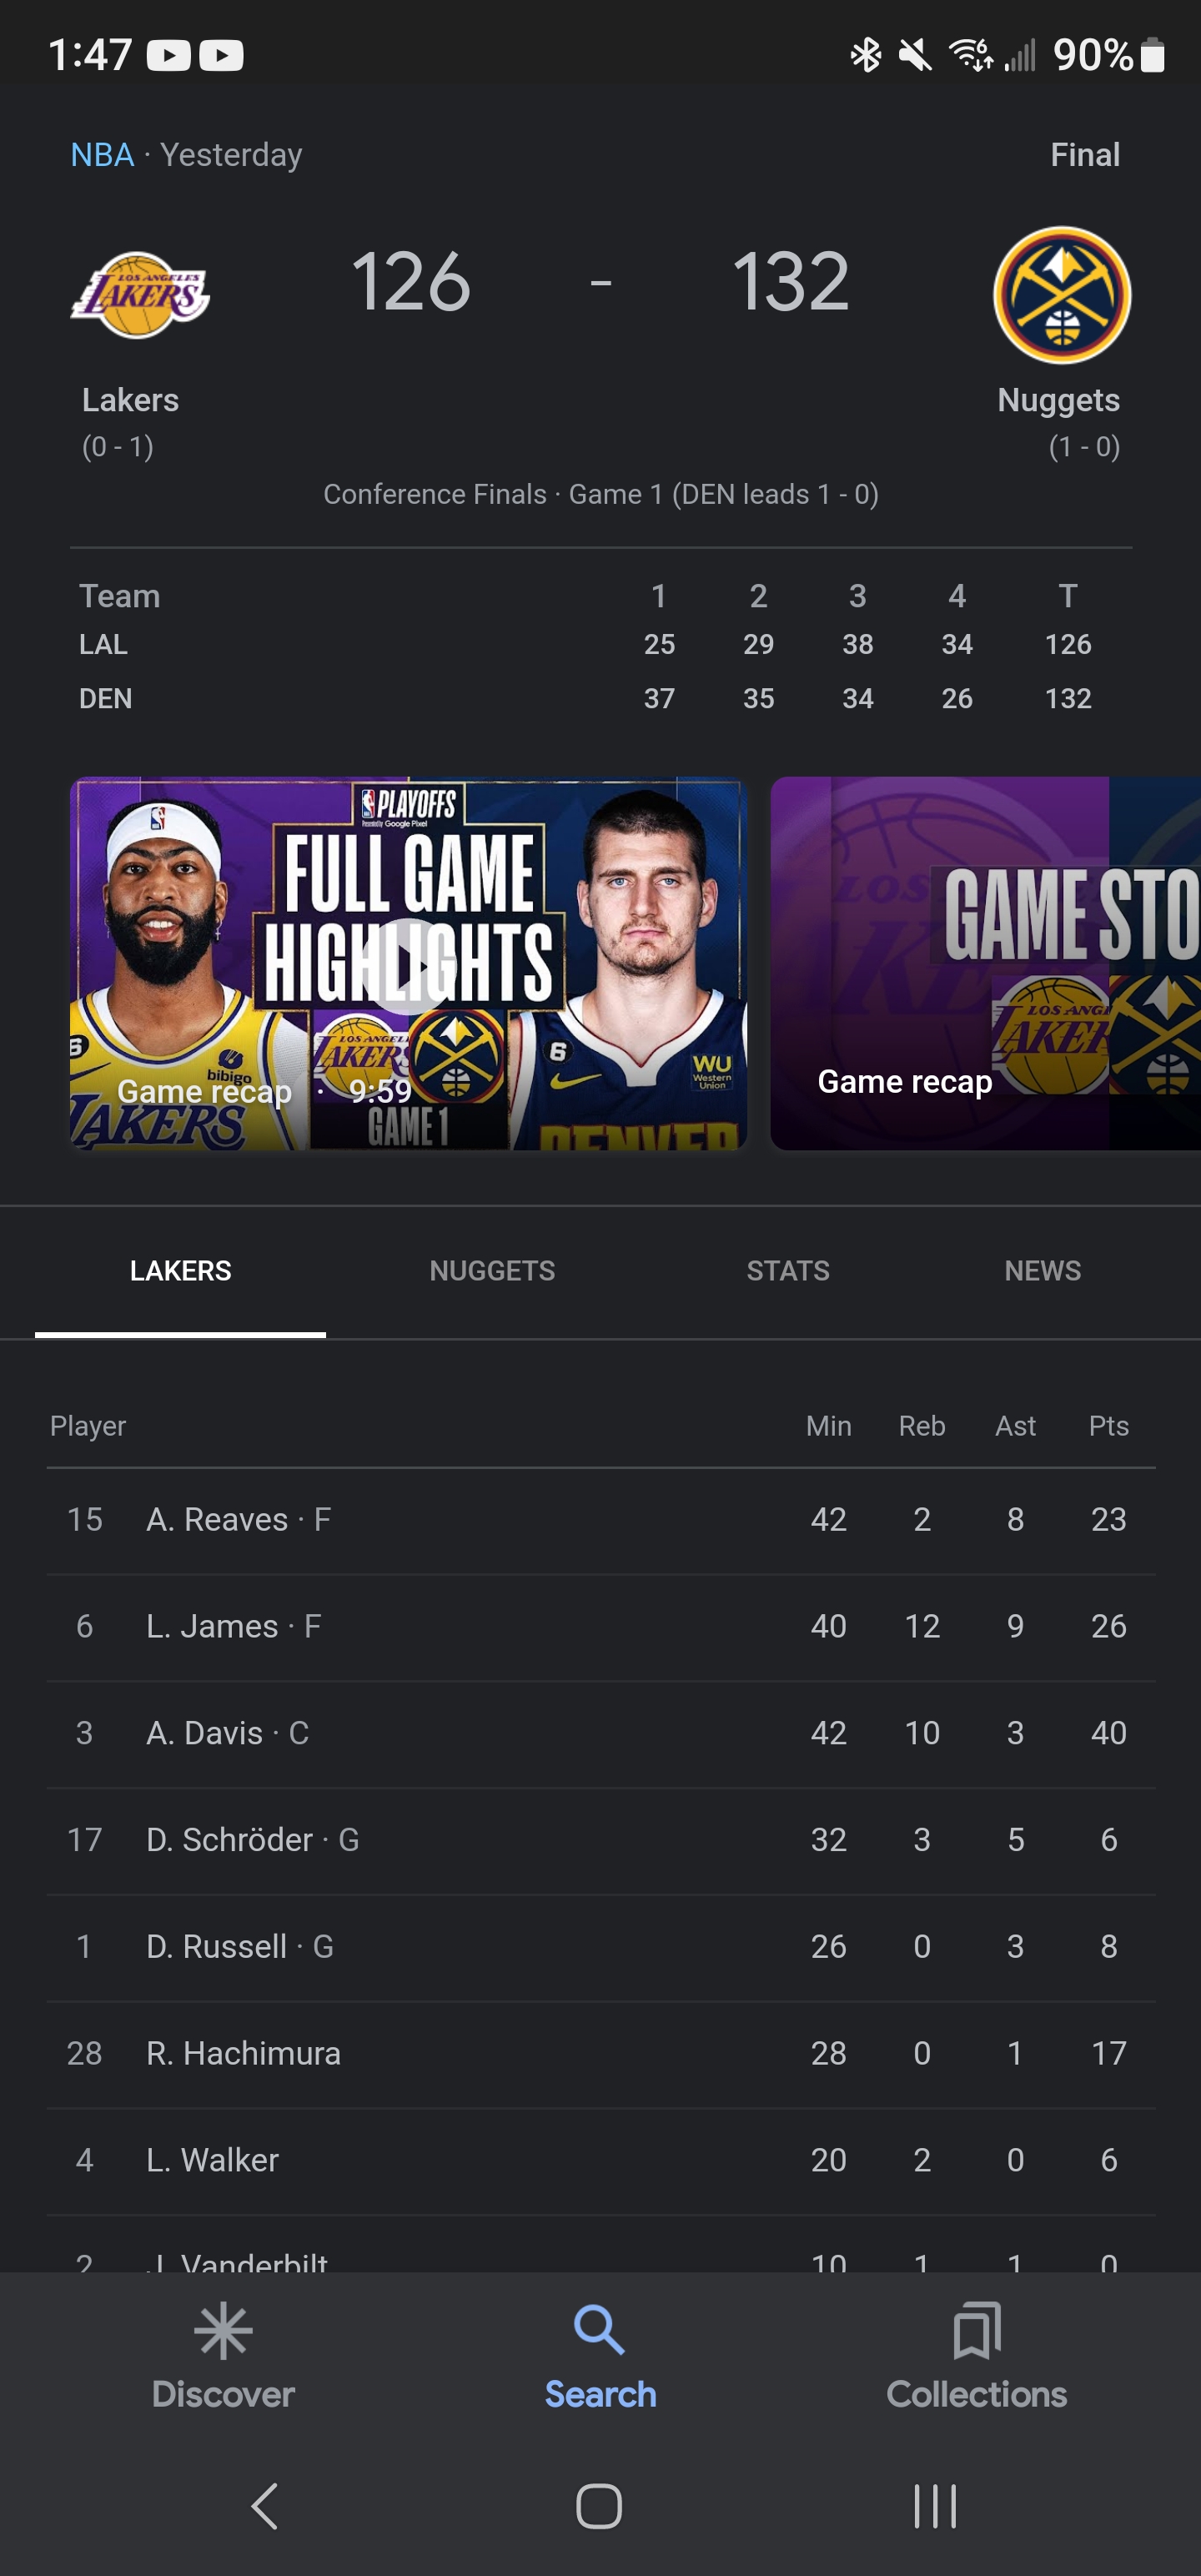1201x2576 pixels.
Task: Tap the Android back navigation button
Action: click(x=265, y=2506)
